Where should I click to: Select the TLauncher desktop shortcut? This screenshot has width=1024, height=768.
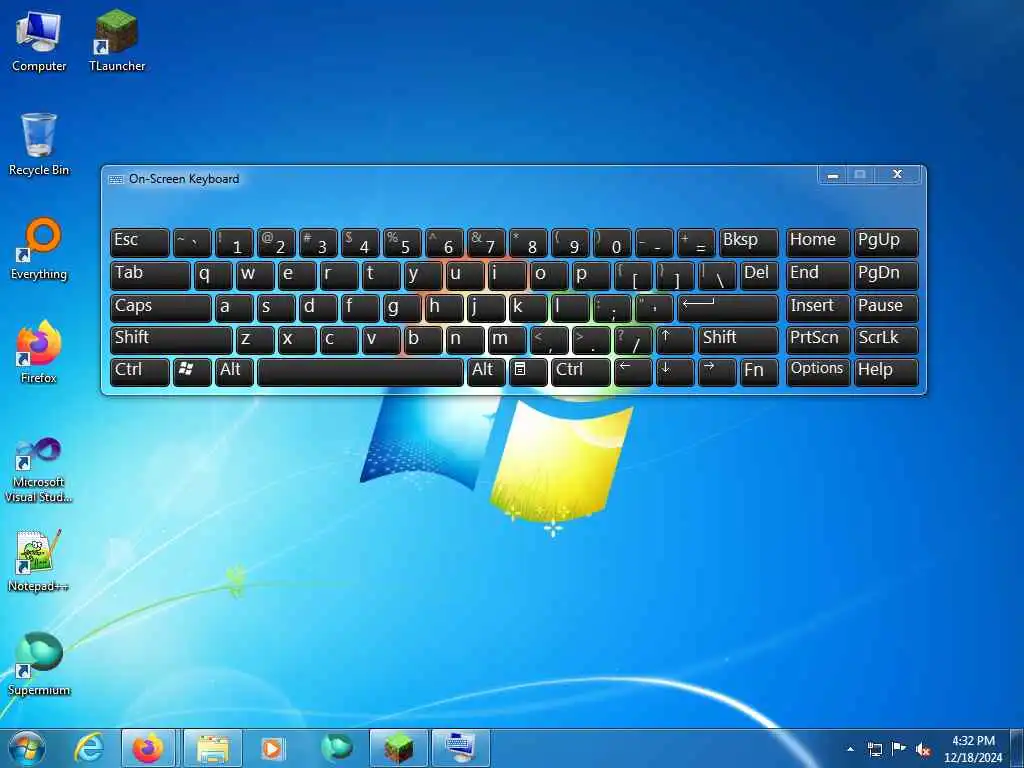[x=117, y=41]
